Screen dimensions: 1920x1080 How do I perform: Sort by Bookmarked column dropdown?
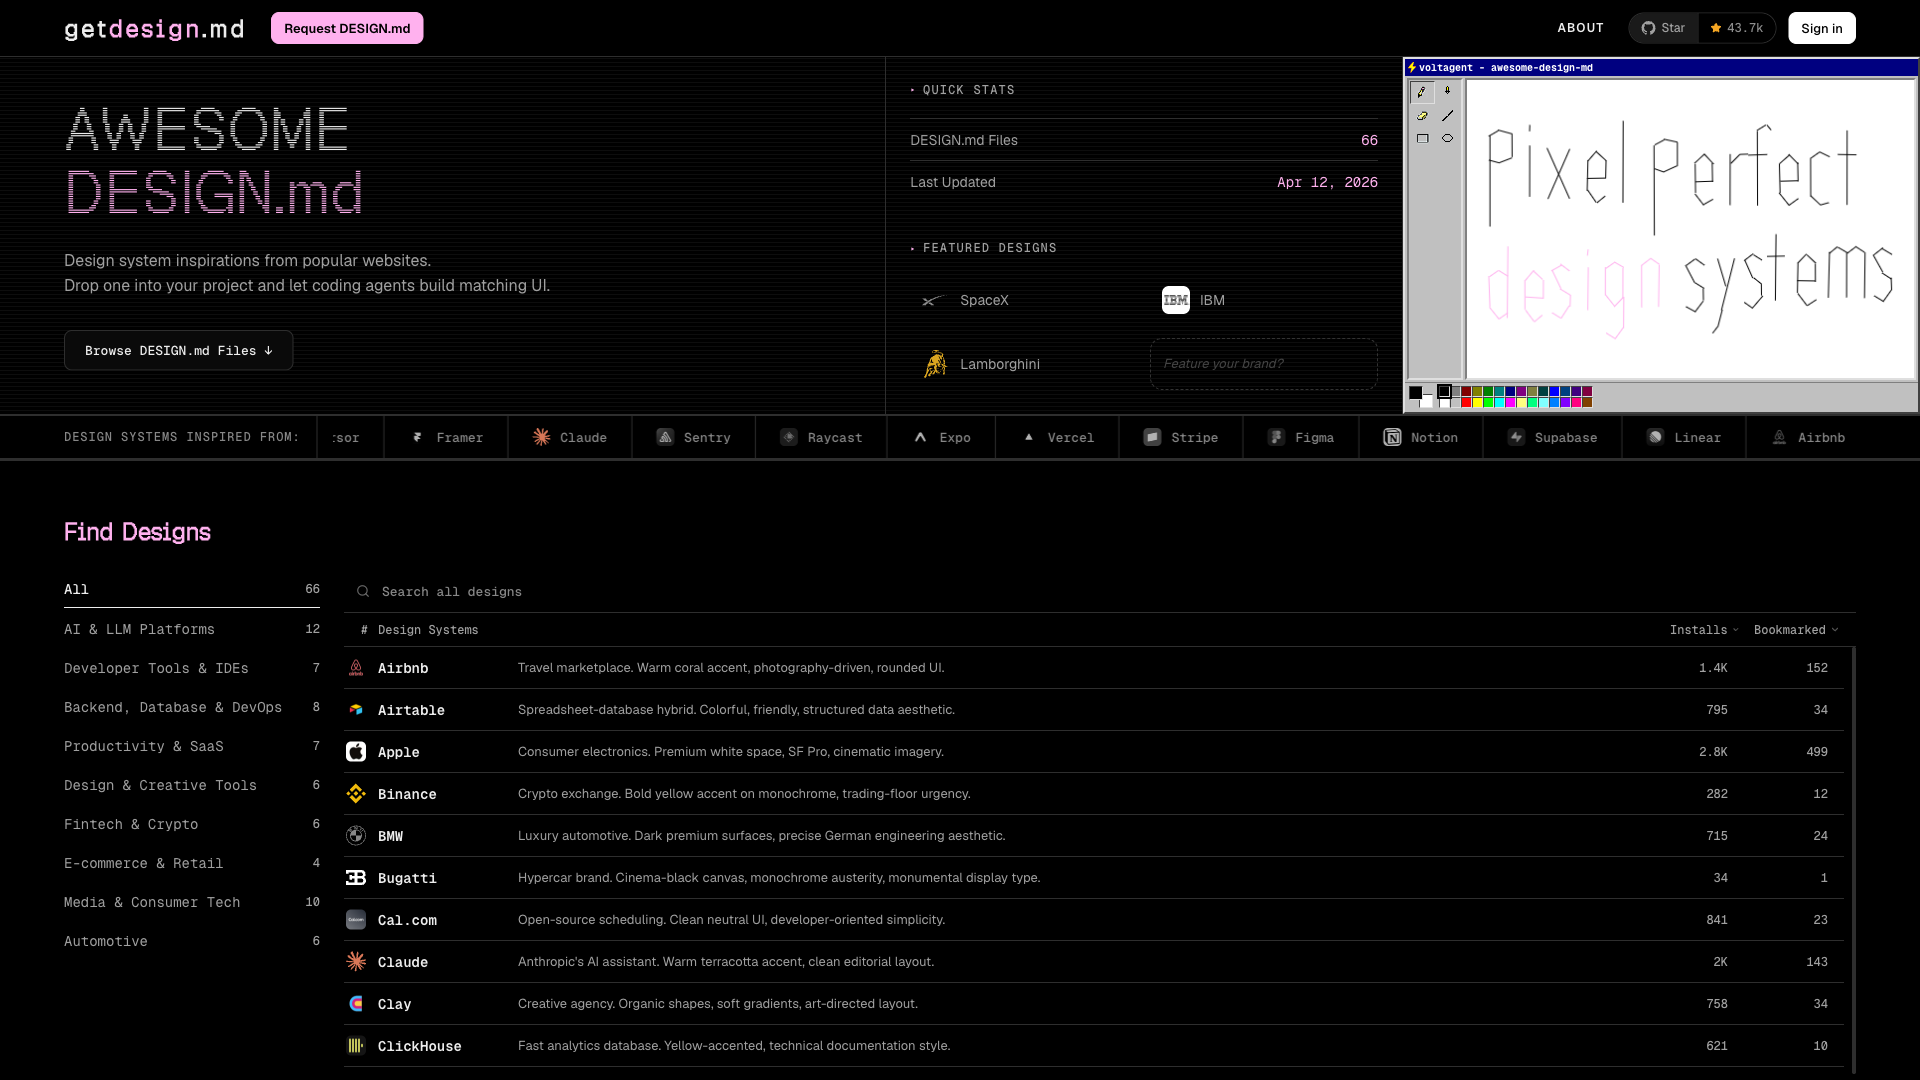(x=1795, y=630)
